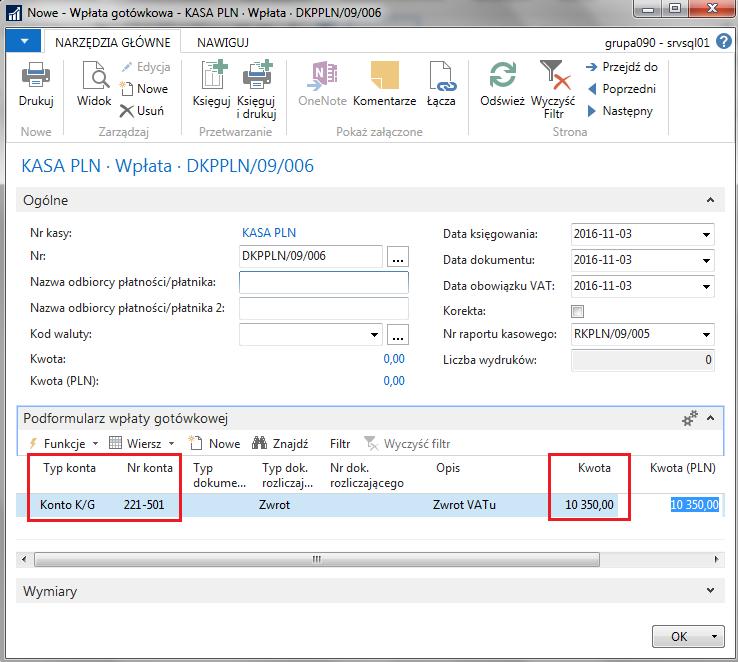Click Wyczyść filtr in subform toolbar
The width and height of the screenshot is (738, 662).
[x=408, y=444]
